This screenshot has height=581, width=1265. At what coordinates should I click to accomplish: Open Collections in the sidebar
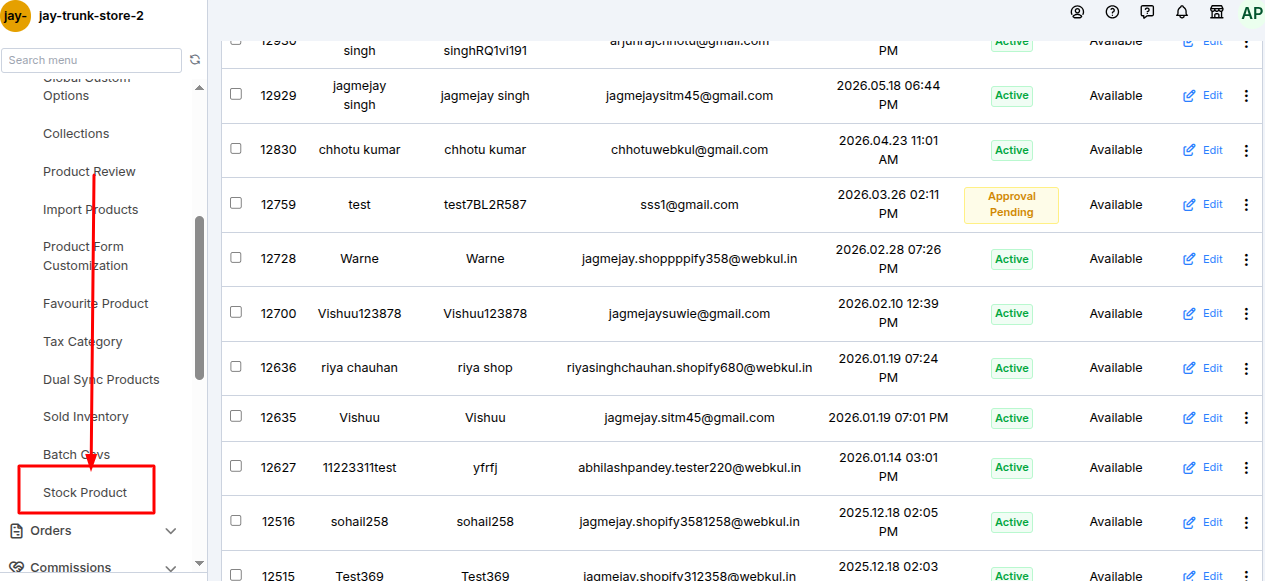tap(76, 134)
